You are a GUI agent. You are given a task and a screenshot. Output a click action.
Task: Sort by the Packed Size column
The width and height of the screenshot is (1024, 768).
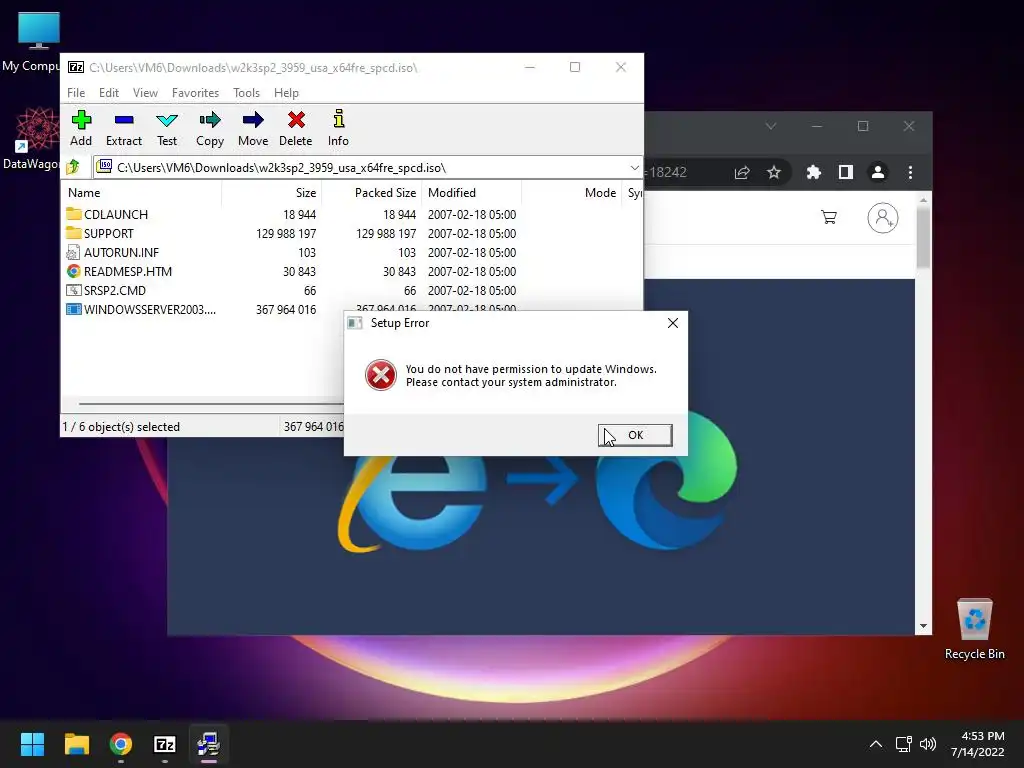pyautogui.click(x=372, y=193)
